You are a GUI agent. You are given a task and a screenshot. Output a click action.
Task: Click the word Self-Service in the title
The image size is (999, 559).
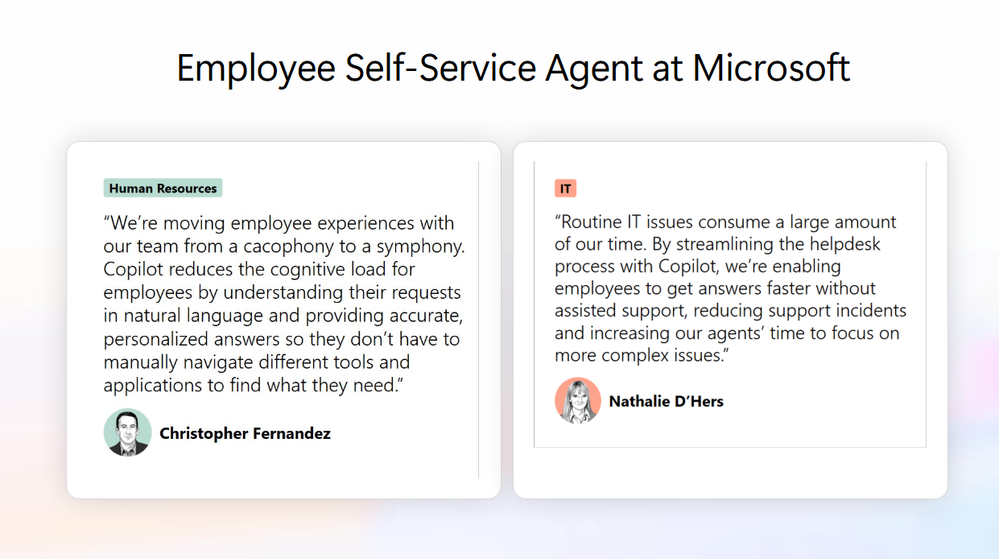click(441, 68)
